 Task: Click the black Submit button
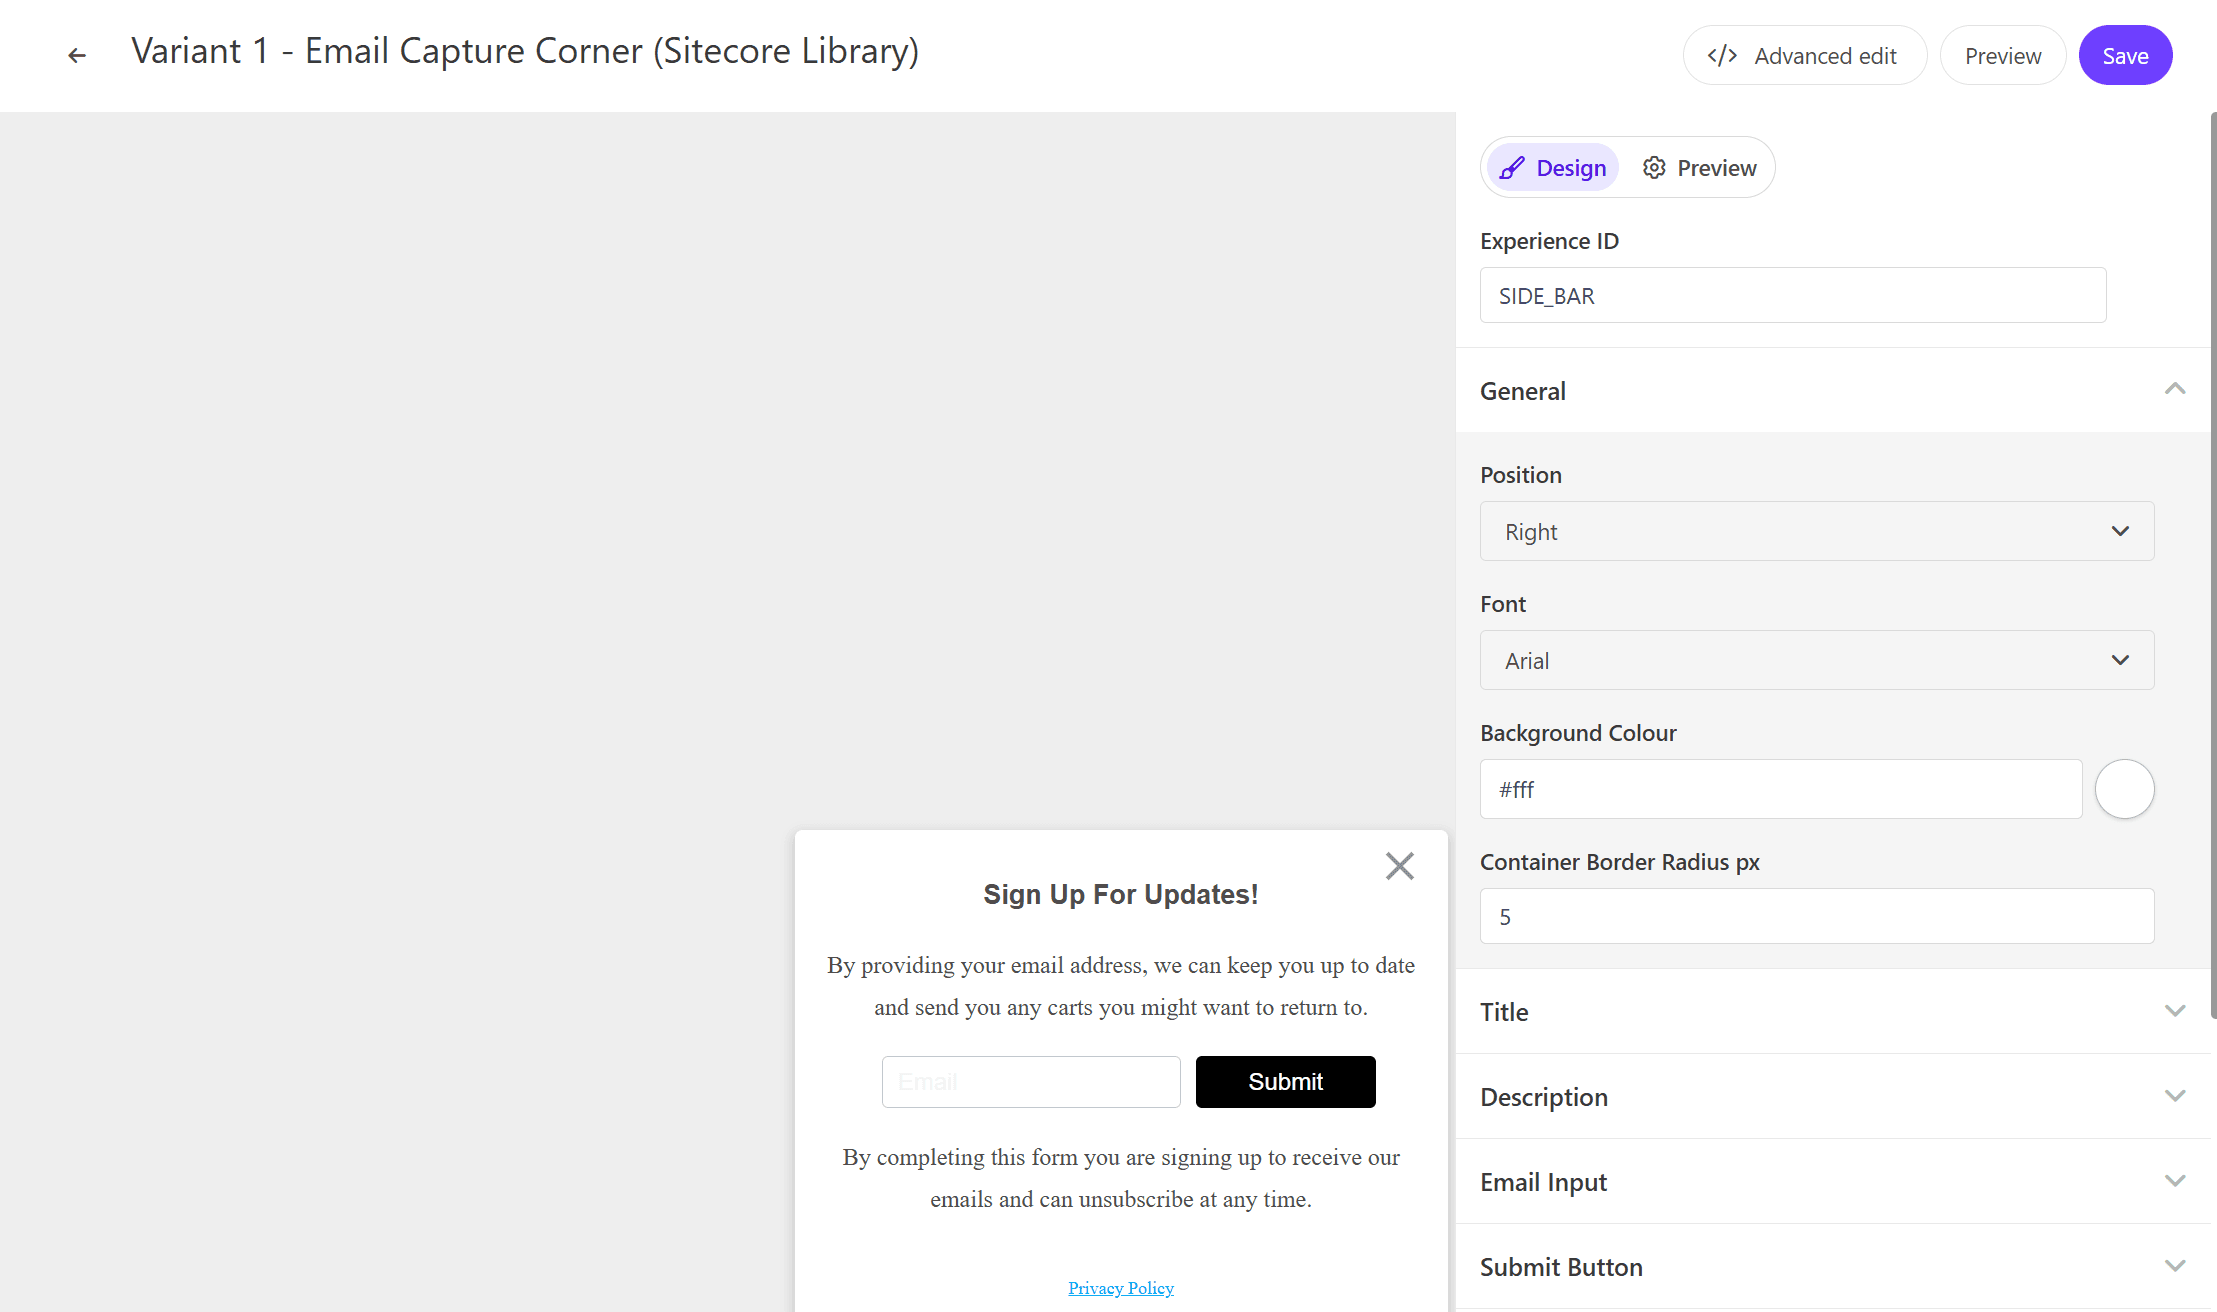[1285, 1082]
